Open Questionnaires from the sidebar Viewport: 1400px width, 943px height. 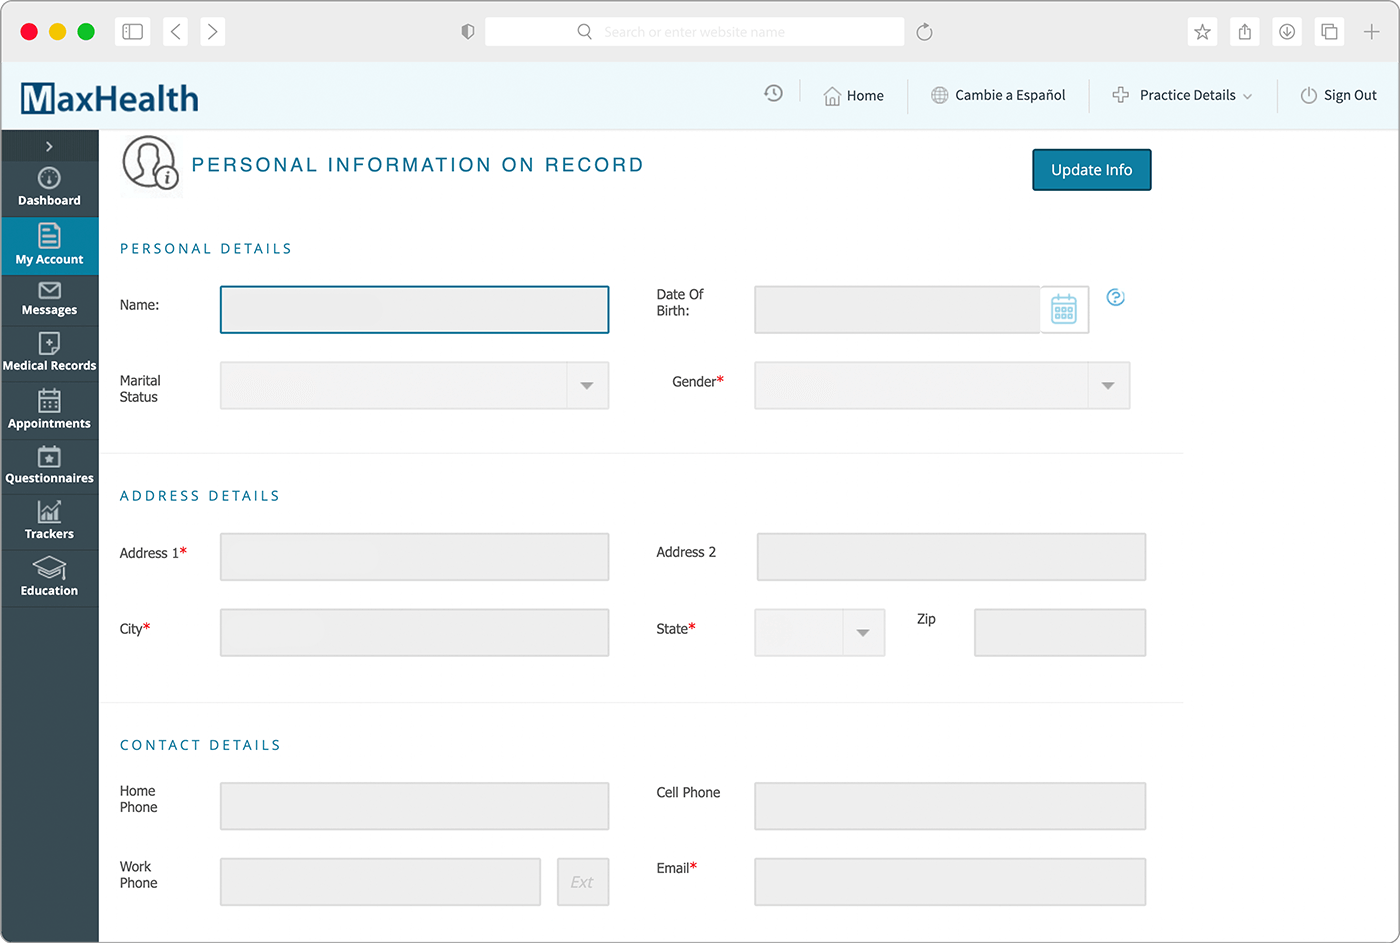pyautogui.click(x=49, y=466)
